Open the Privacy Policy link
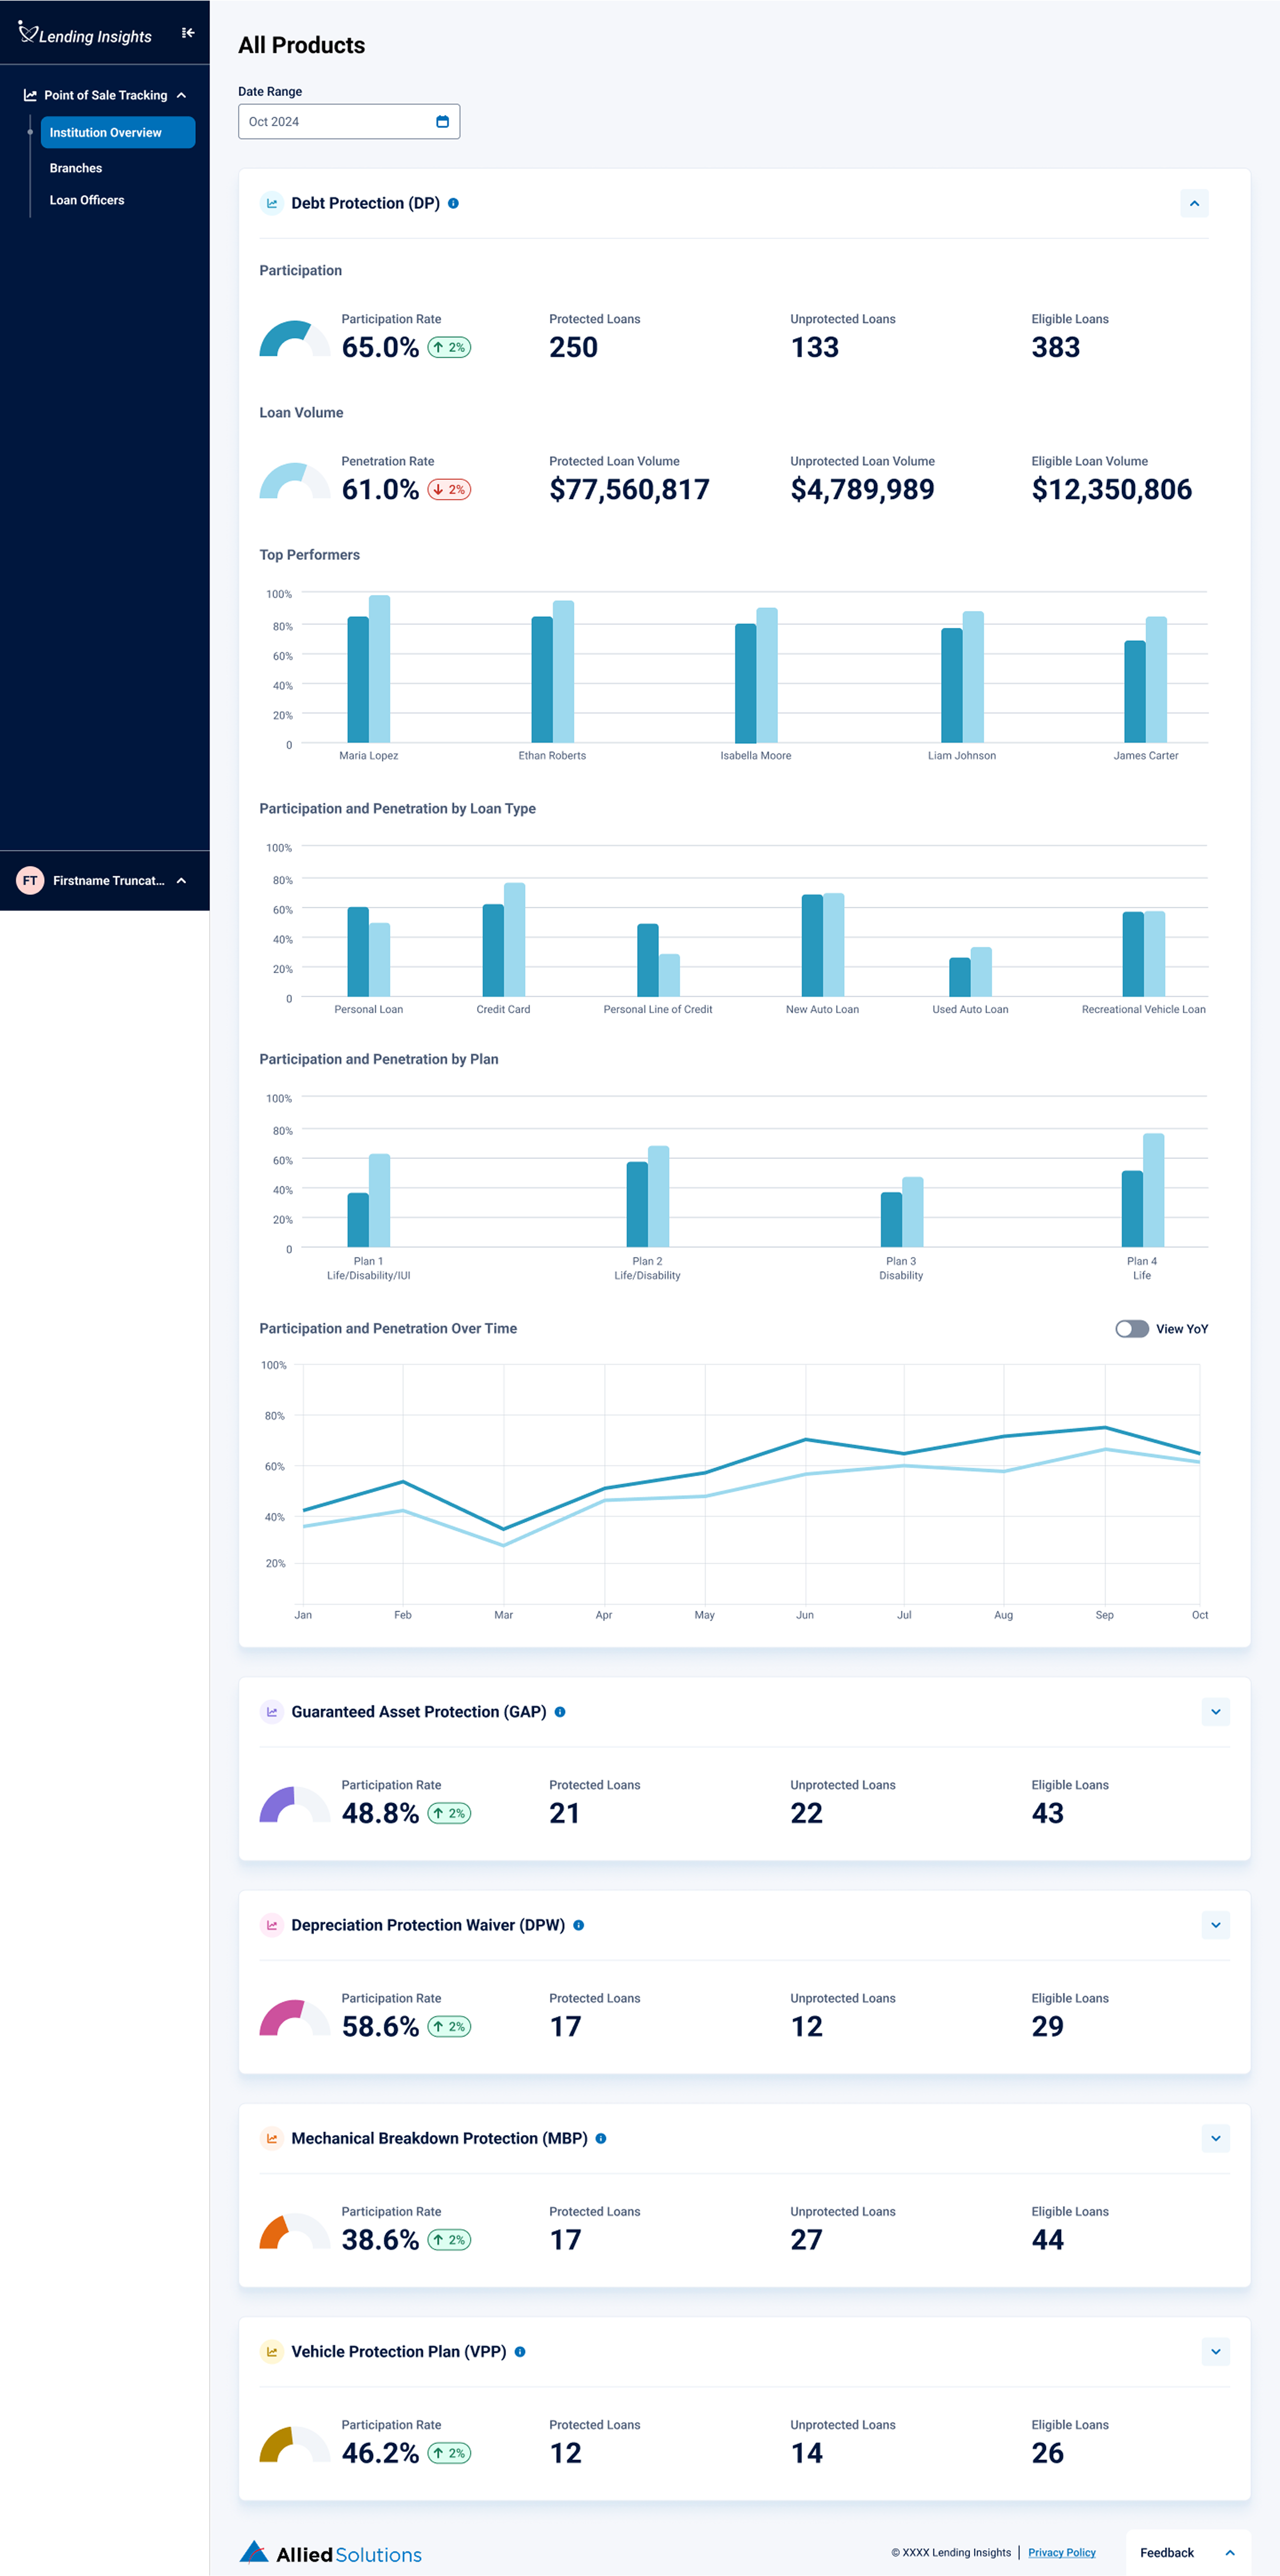 (x=1061, y=2552)
